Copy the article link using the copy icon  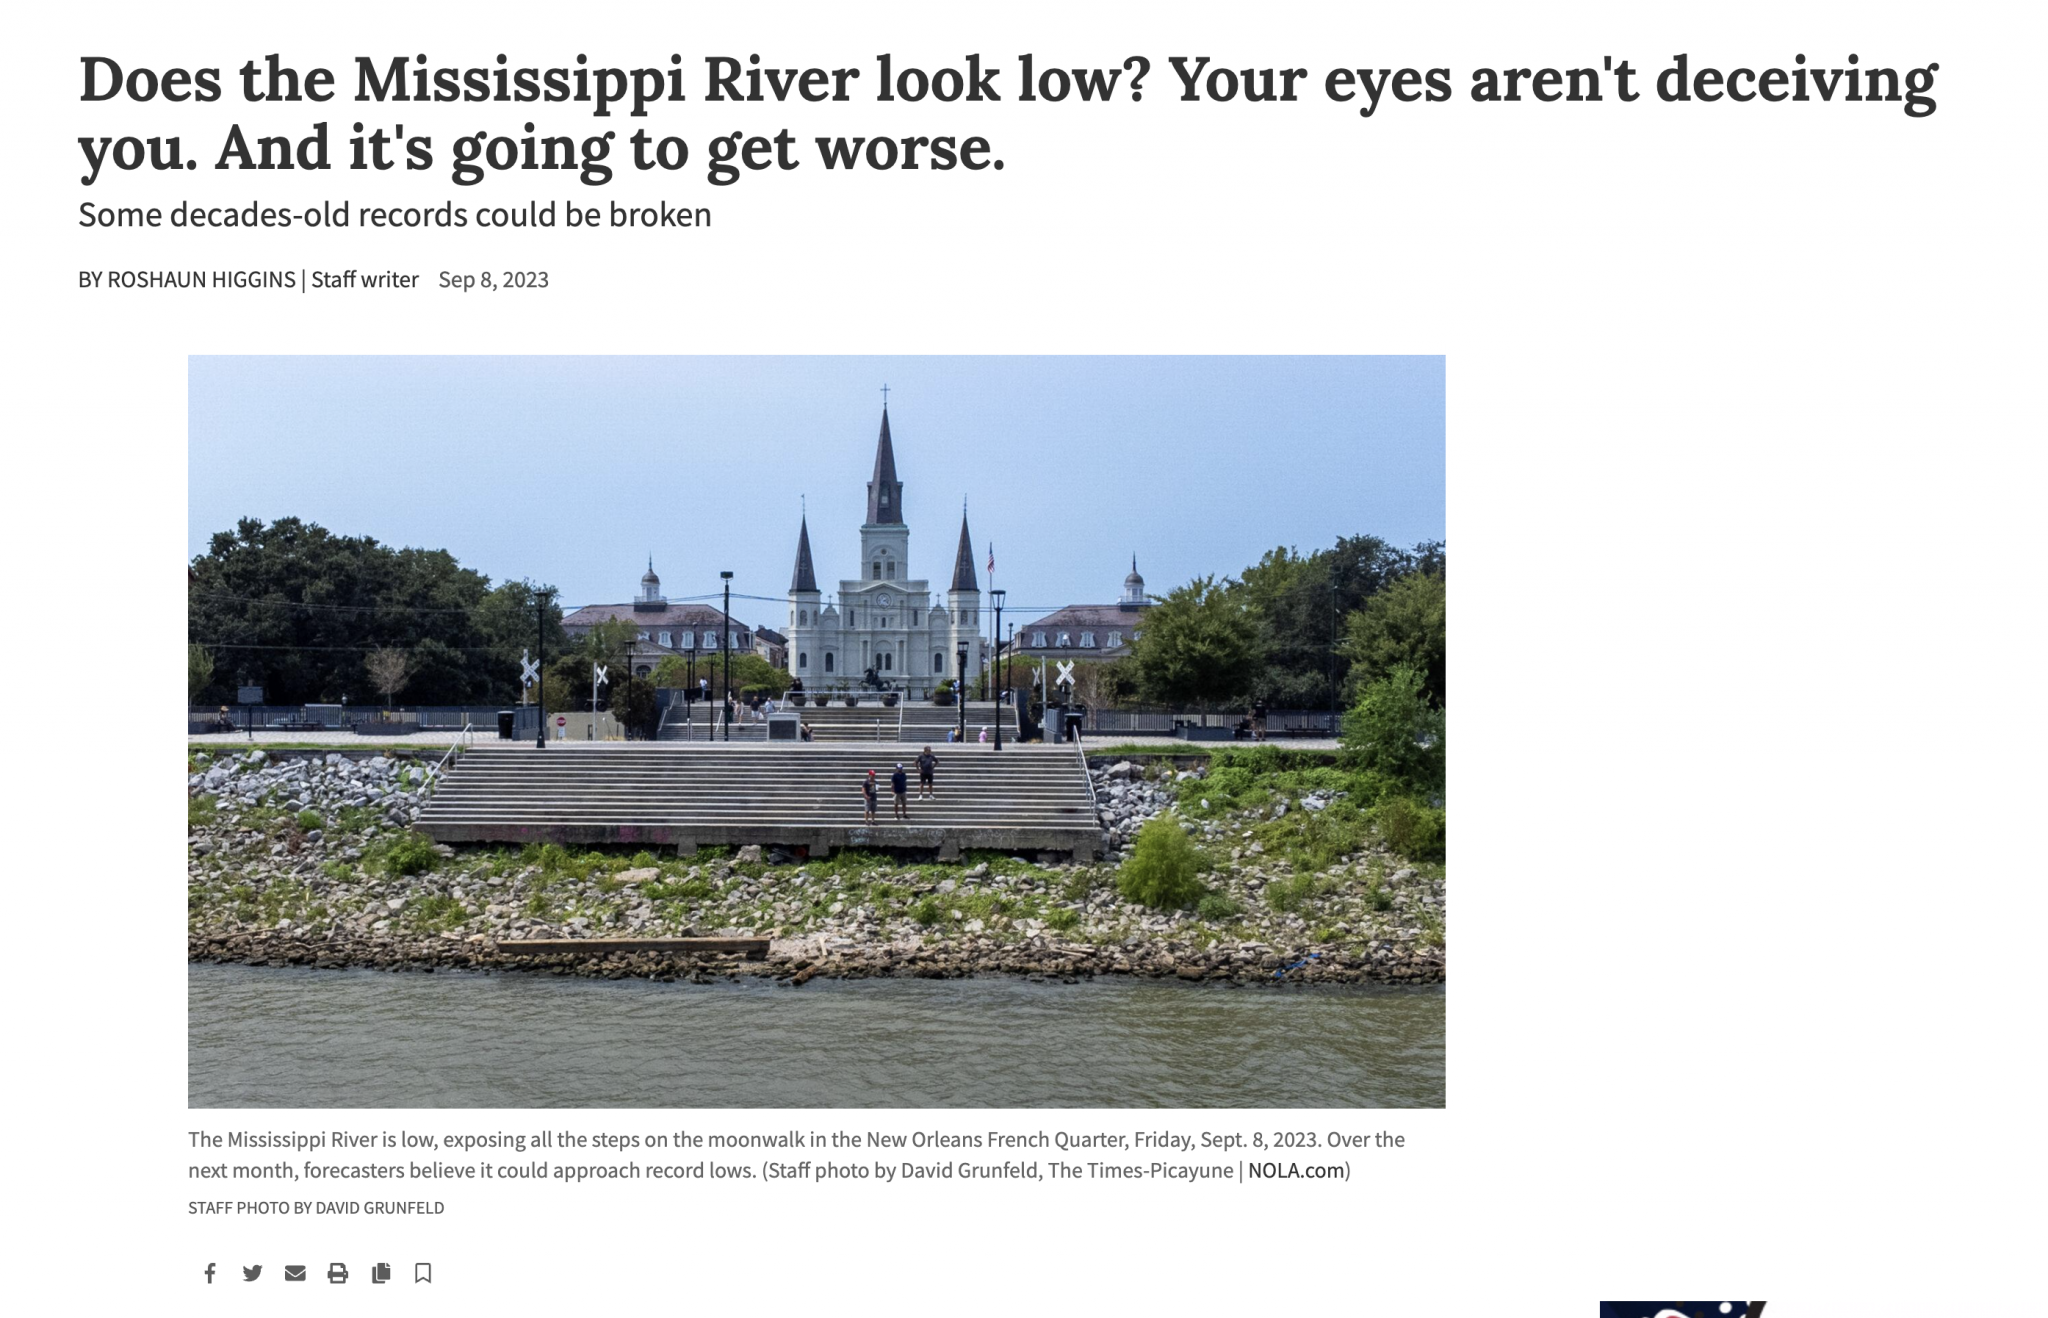(381, 1273)
